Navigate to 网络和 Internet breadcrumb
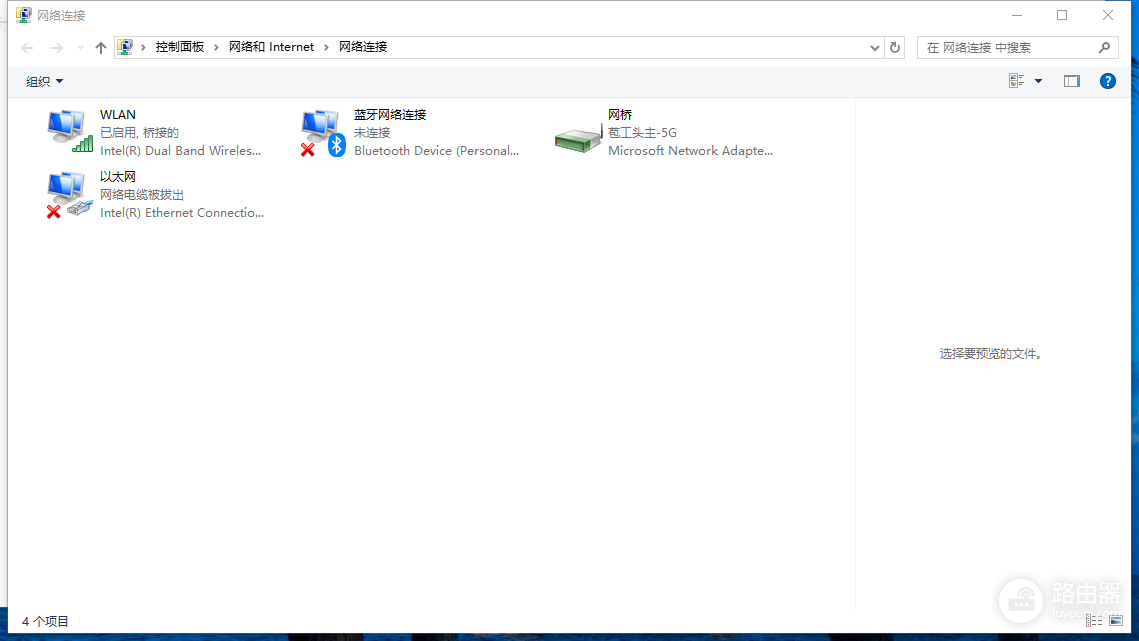The image size is (1139, 641). [x=272, y=47]
